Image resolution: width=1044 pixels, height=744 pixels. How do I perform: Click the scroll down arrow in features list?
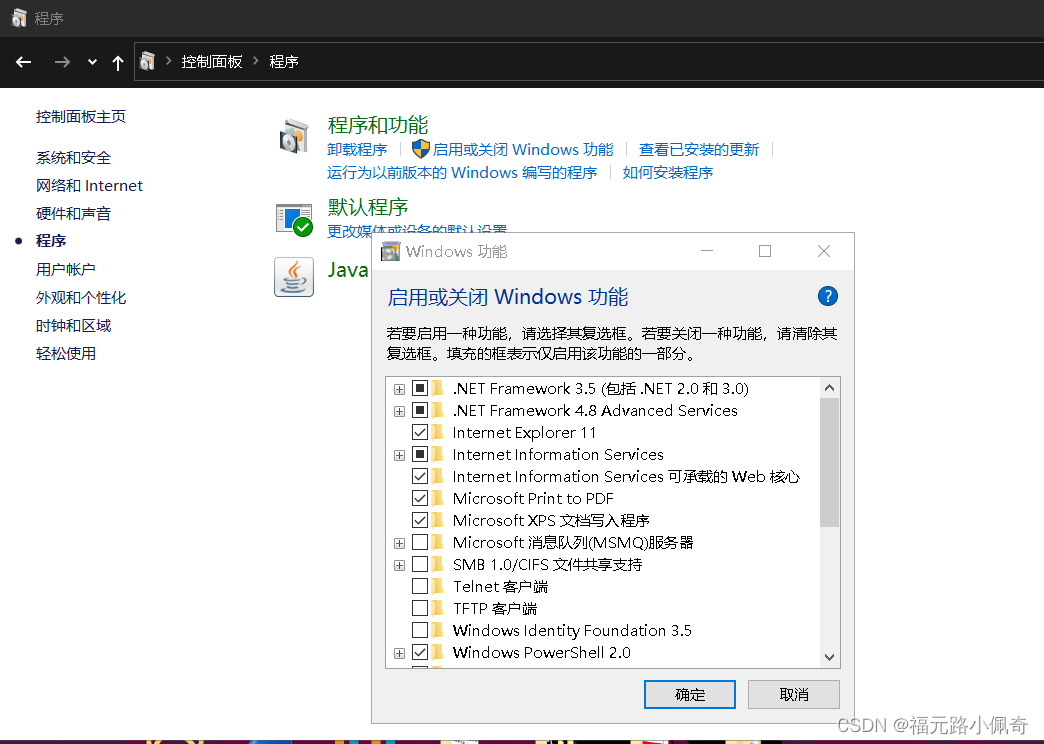coord(829,657)
